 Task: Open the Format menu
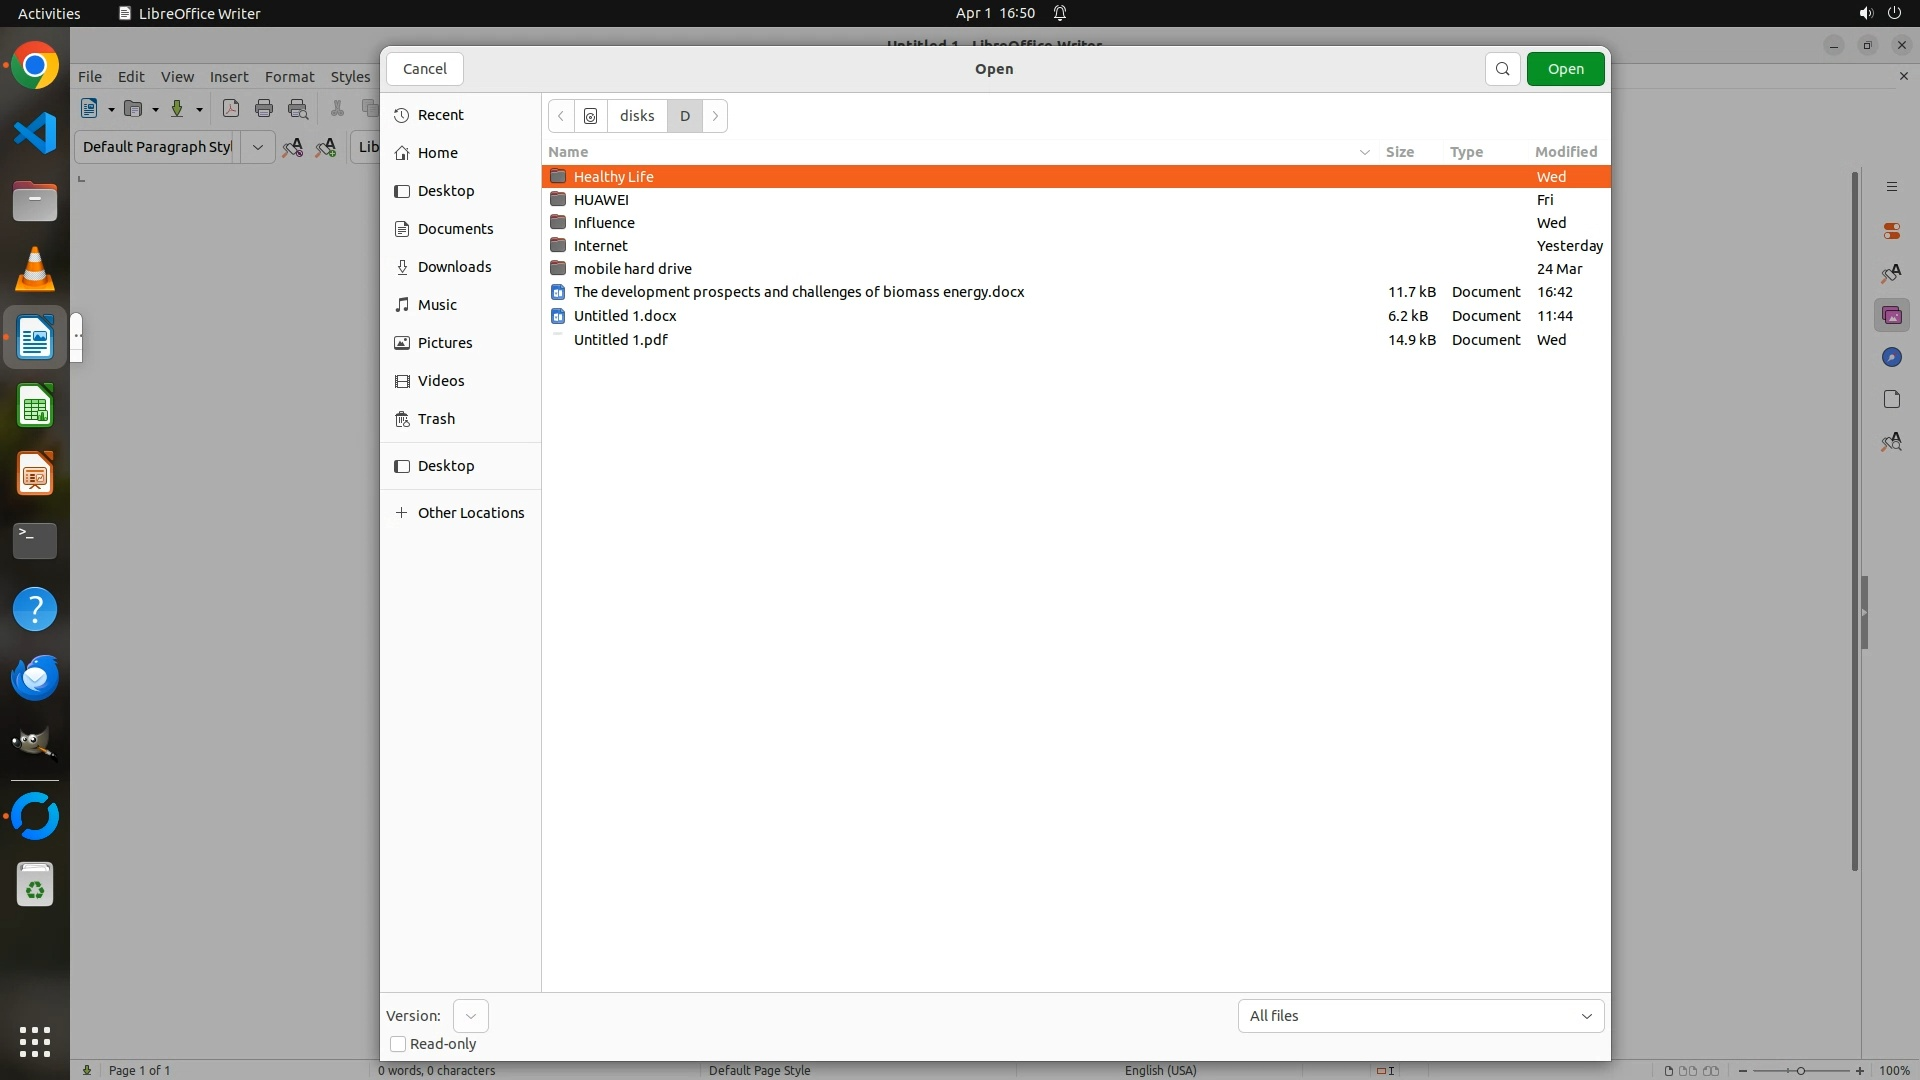click(x=289, y=77)
